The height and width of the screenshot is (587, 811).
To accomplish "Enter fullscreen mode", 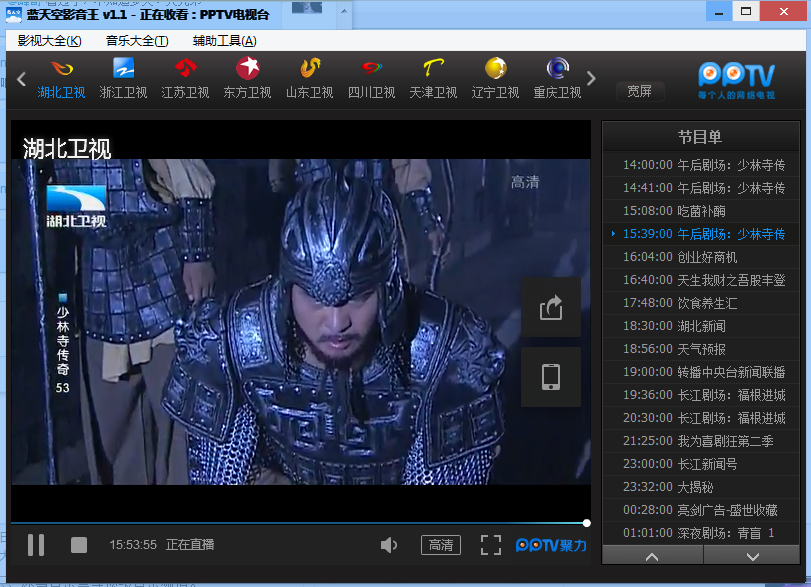I will (490, 545).
